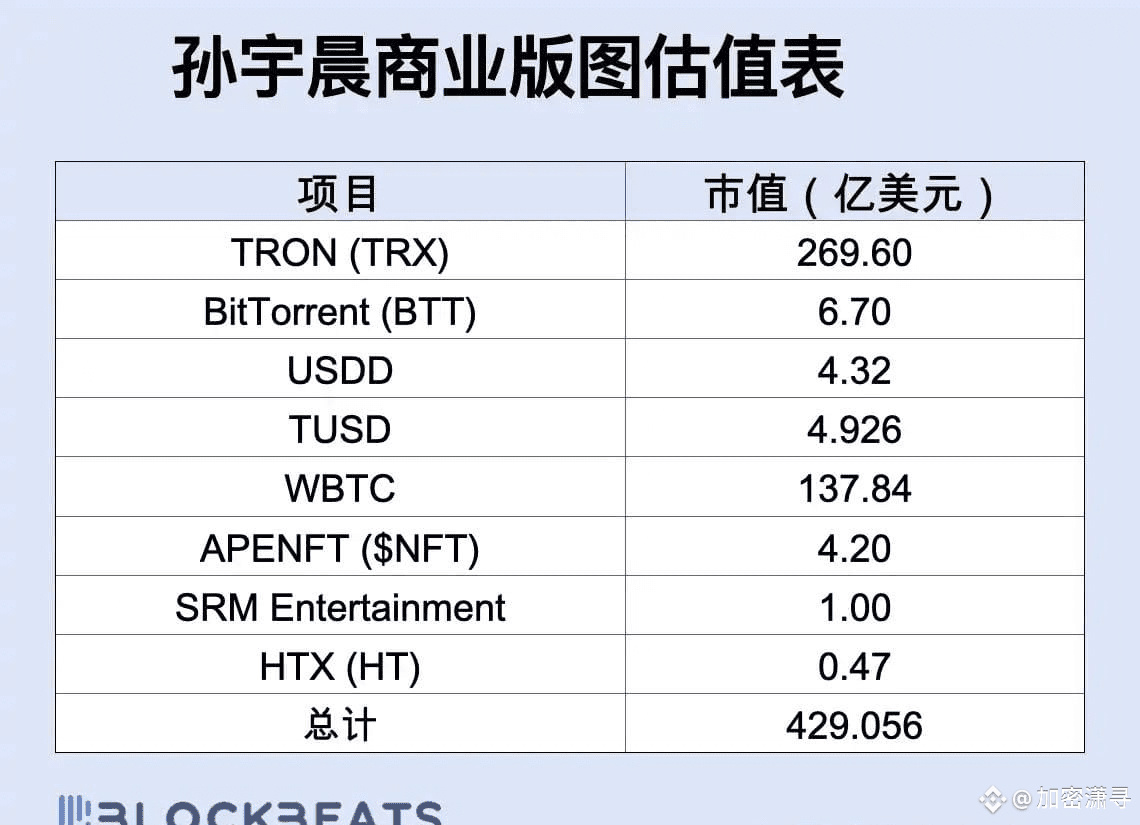Click the TRON (TRX) cell

[339, 252]
